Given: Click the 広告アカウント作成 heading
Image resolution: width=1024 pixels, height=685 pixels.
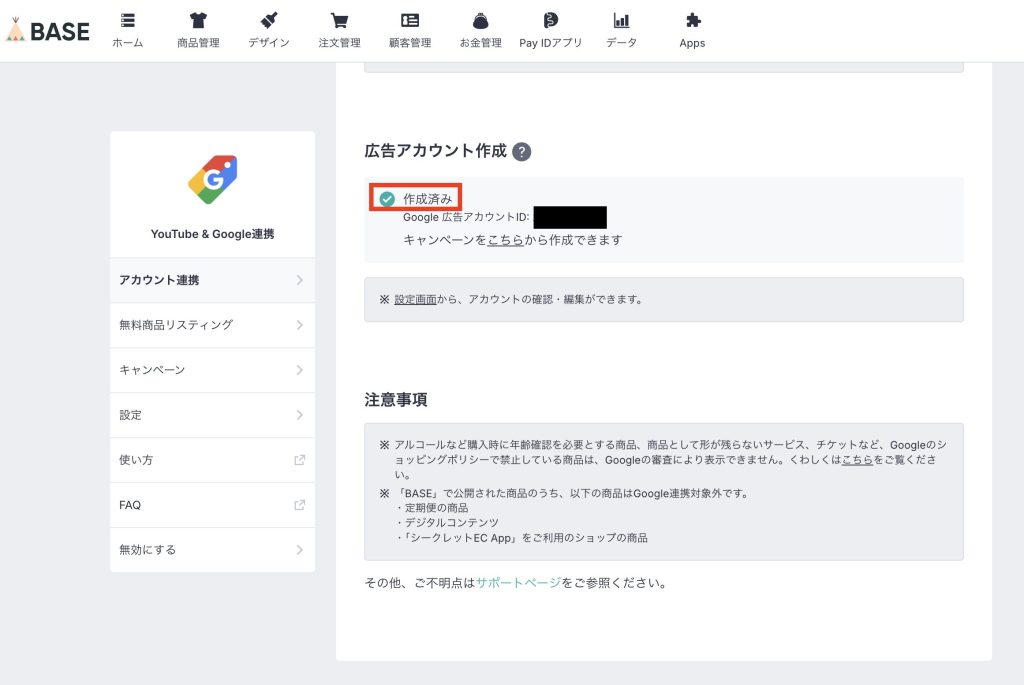Looking at the screenshot, I should click(436, 151).
